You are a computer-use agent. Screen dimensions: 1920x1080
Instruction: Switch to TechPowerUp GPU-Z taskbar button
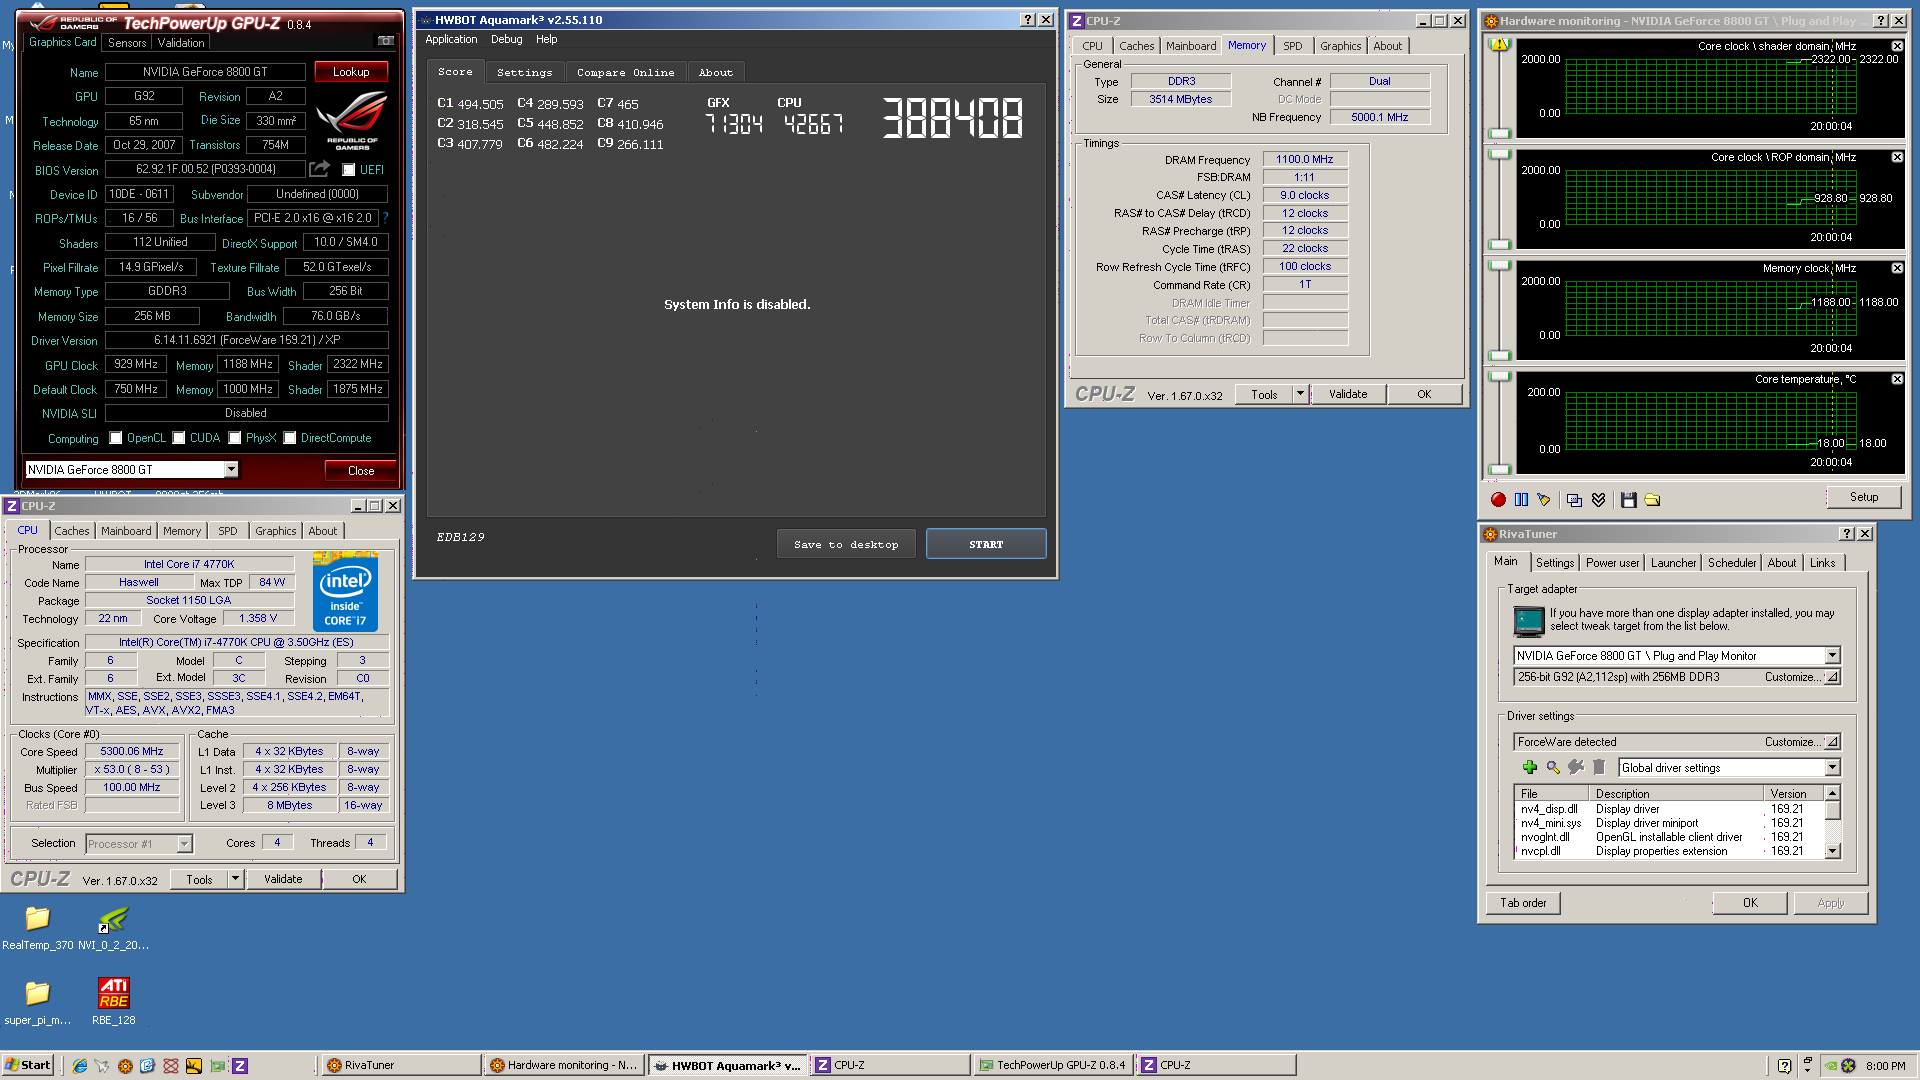[1053, 1065]
